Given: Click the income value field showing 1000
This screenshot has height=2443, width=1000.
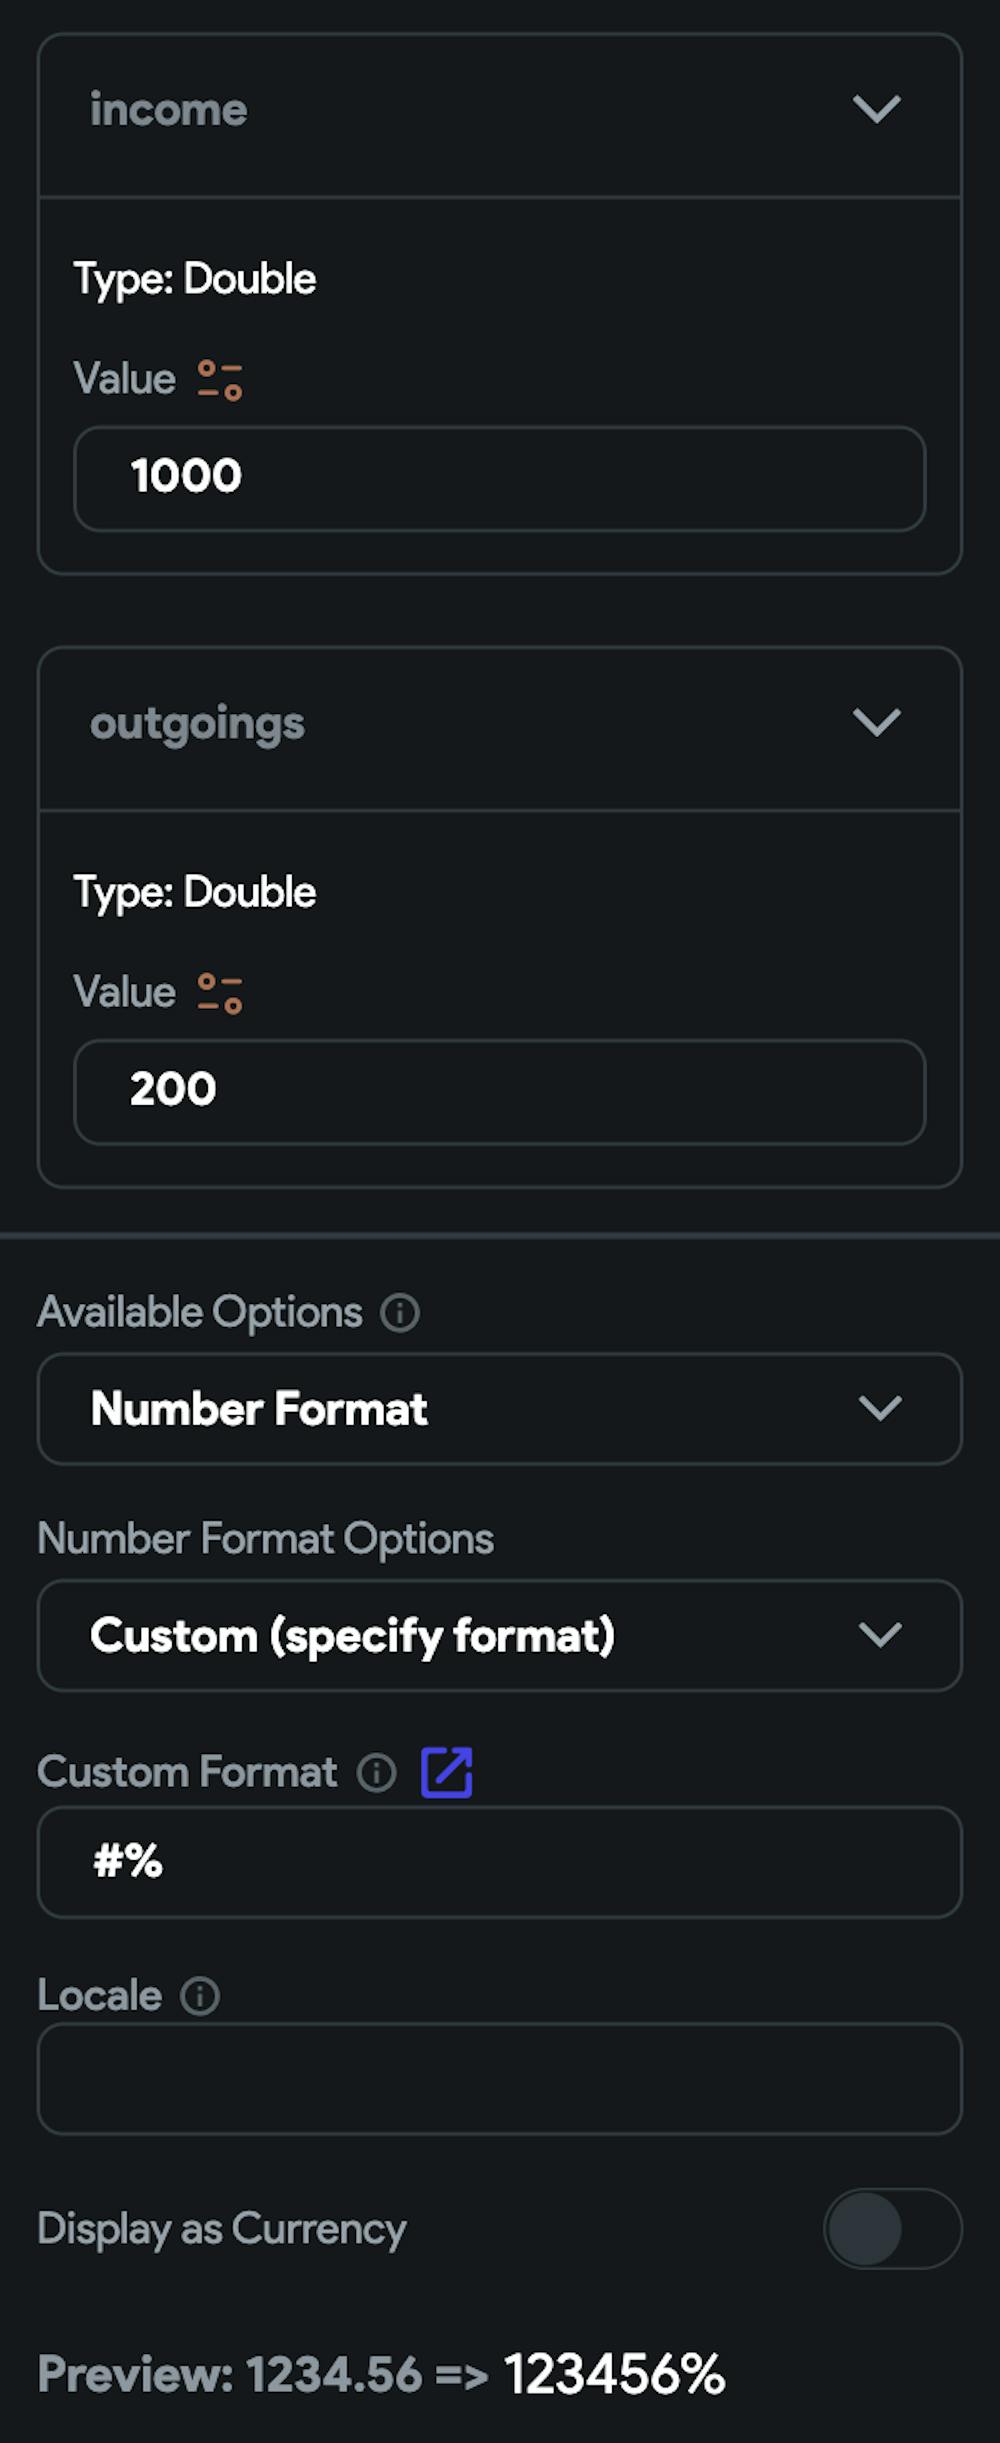Looking at the screenshot, I should click(x=500, y=475).
